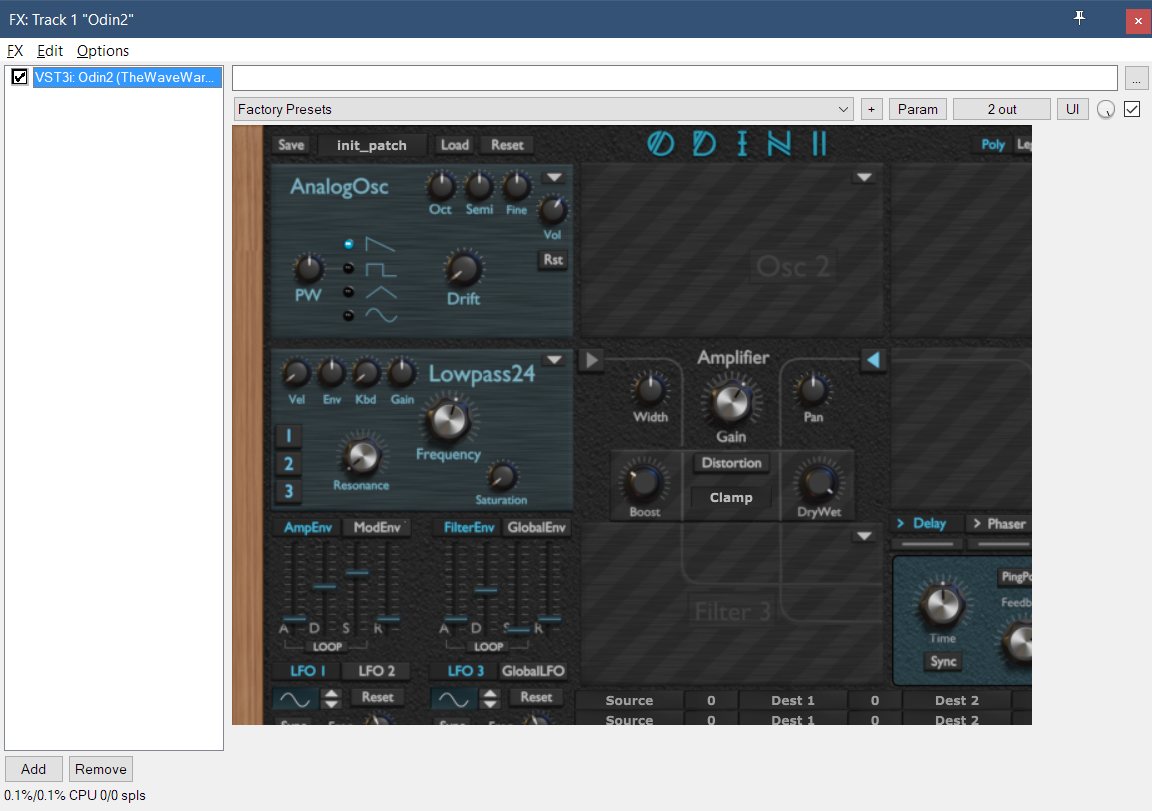Image resolution: width=1152 pixels, height=811 pixels.
Task: Toggle oscillator input 1 on the filter
Action: coord(288,436)
